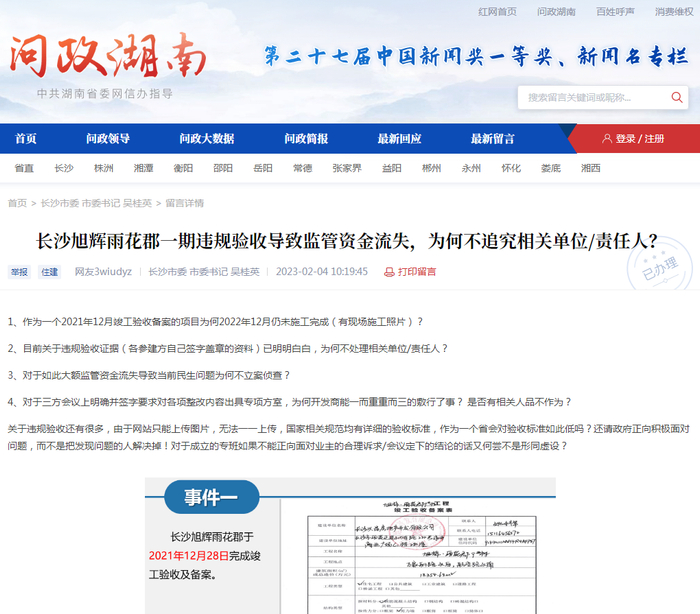Image resolution: width=700 pixels, height=614 pixels.
Task: Click the 举报 tag
Action: click(19, 272)
